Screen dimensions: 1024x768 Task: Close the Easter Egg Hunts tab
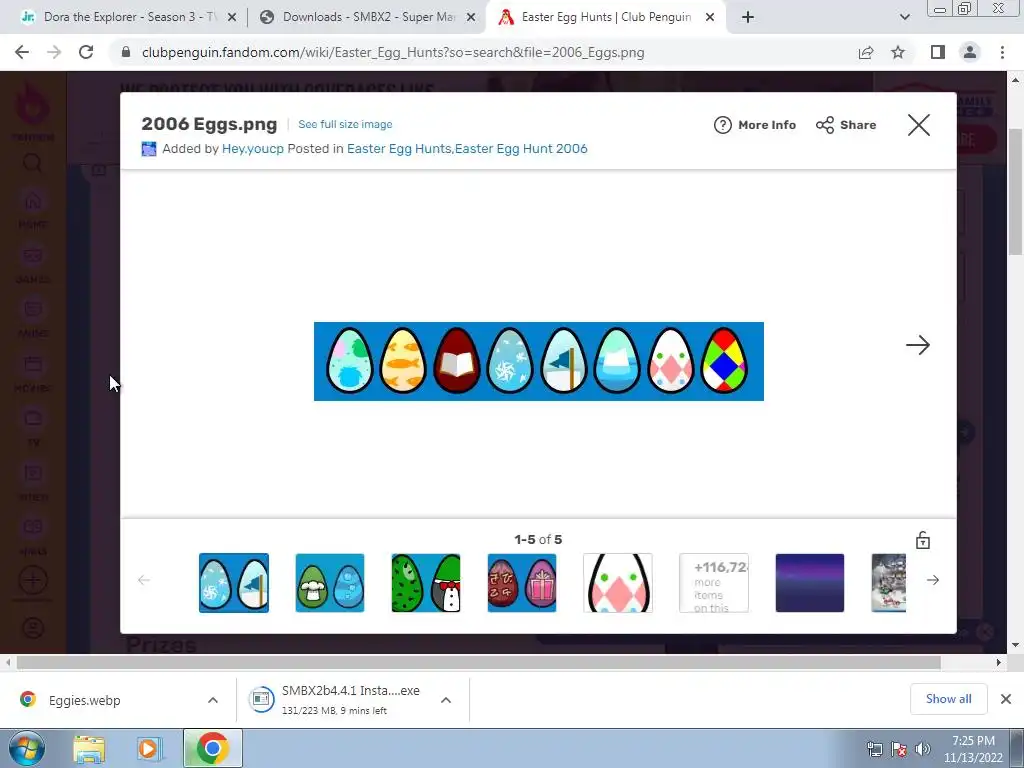coord(710,17)
